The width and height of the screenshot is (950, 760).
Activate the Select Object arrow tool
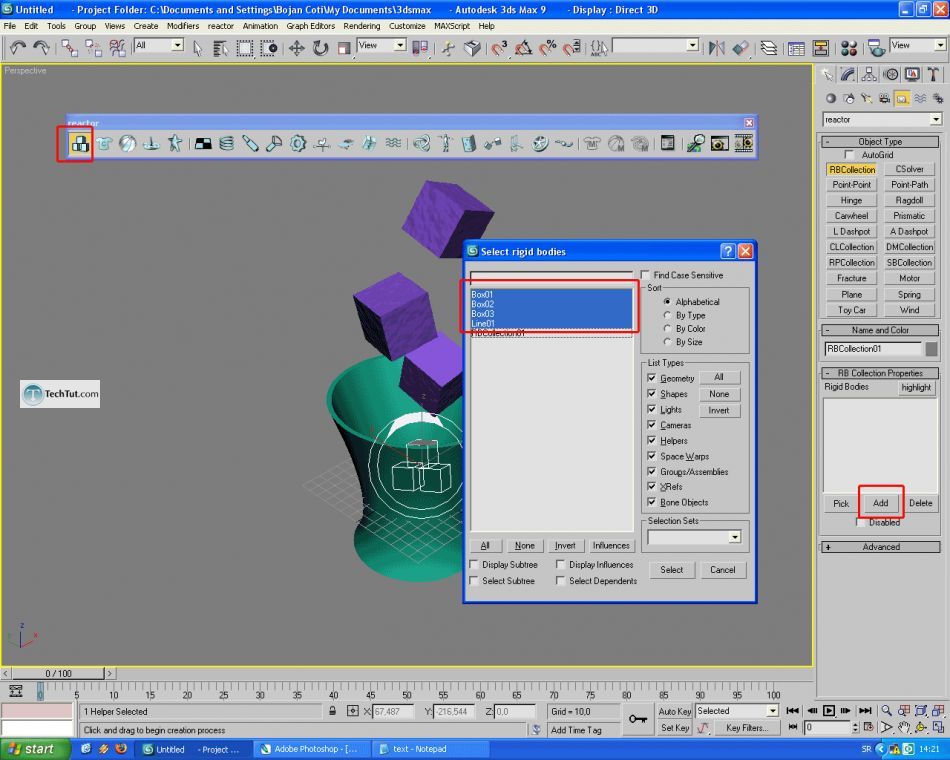pos(197,48)
